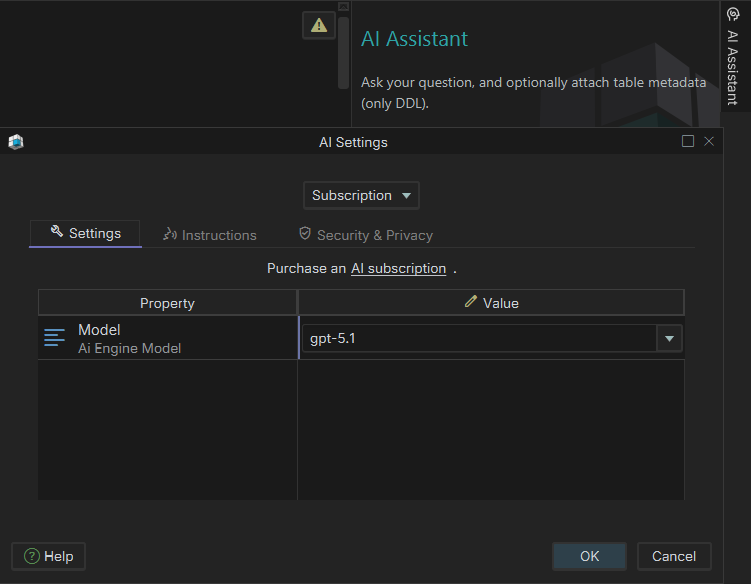Click the vertical scrollbar beside the warning icon
The width and height of the screenshot is (751, 584).
[343, 53]
